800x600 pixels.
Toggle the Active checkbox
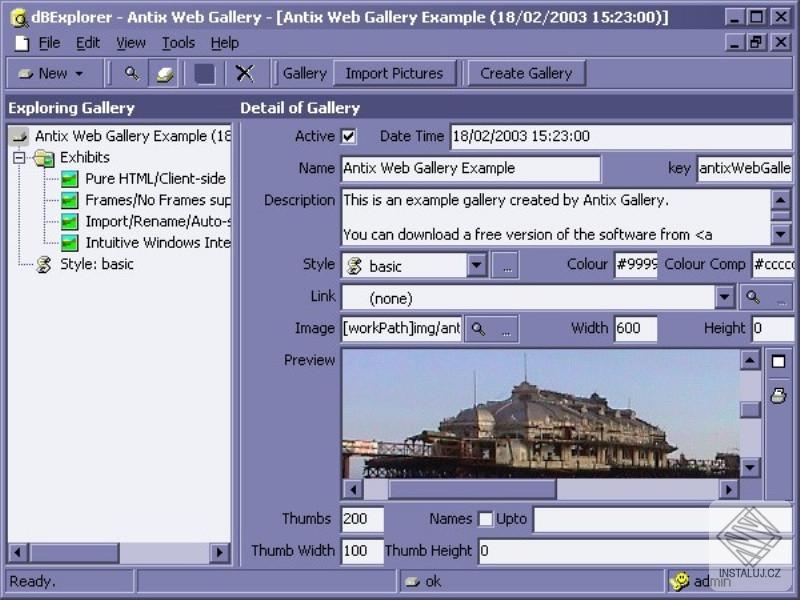coord(347,136)
